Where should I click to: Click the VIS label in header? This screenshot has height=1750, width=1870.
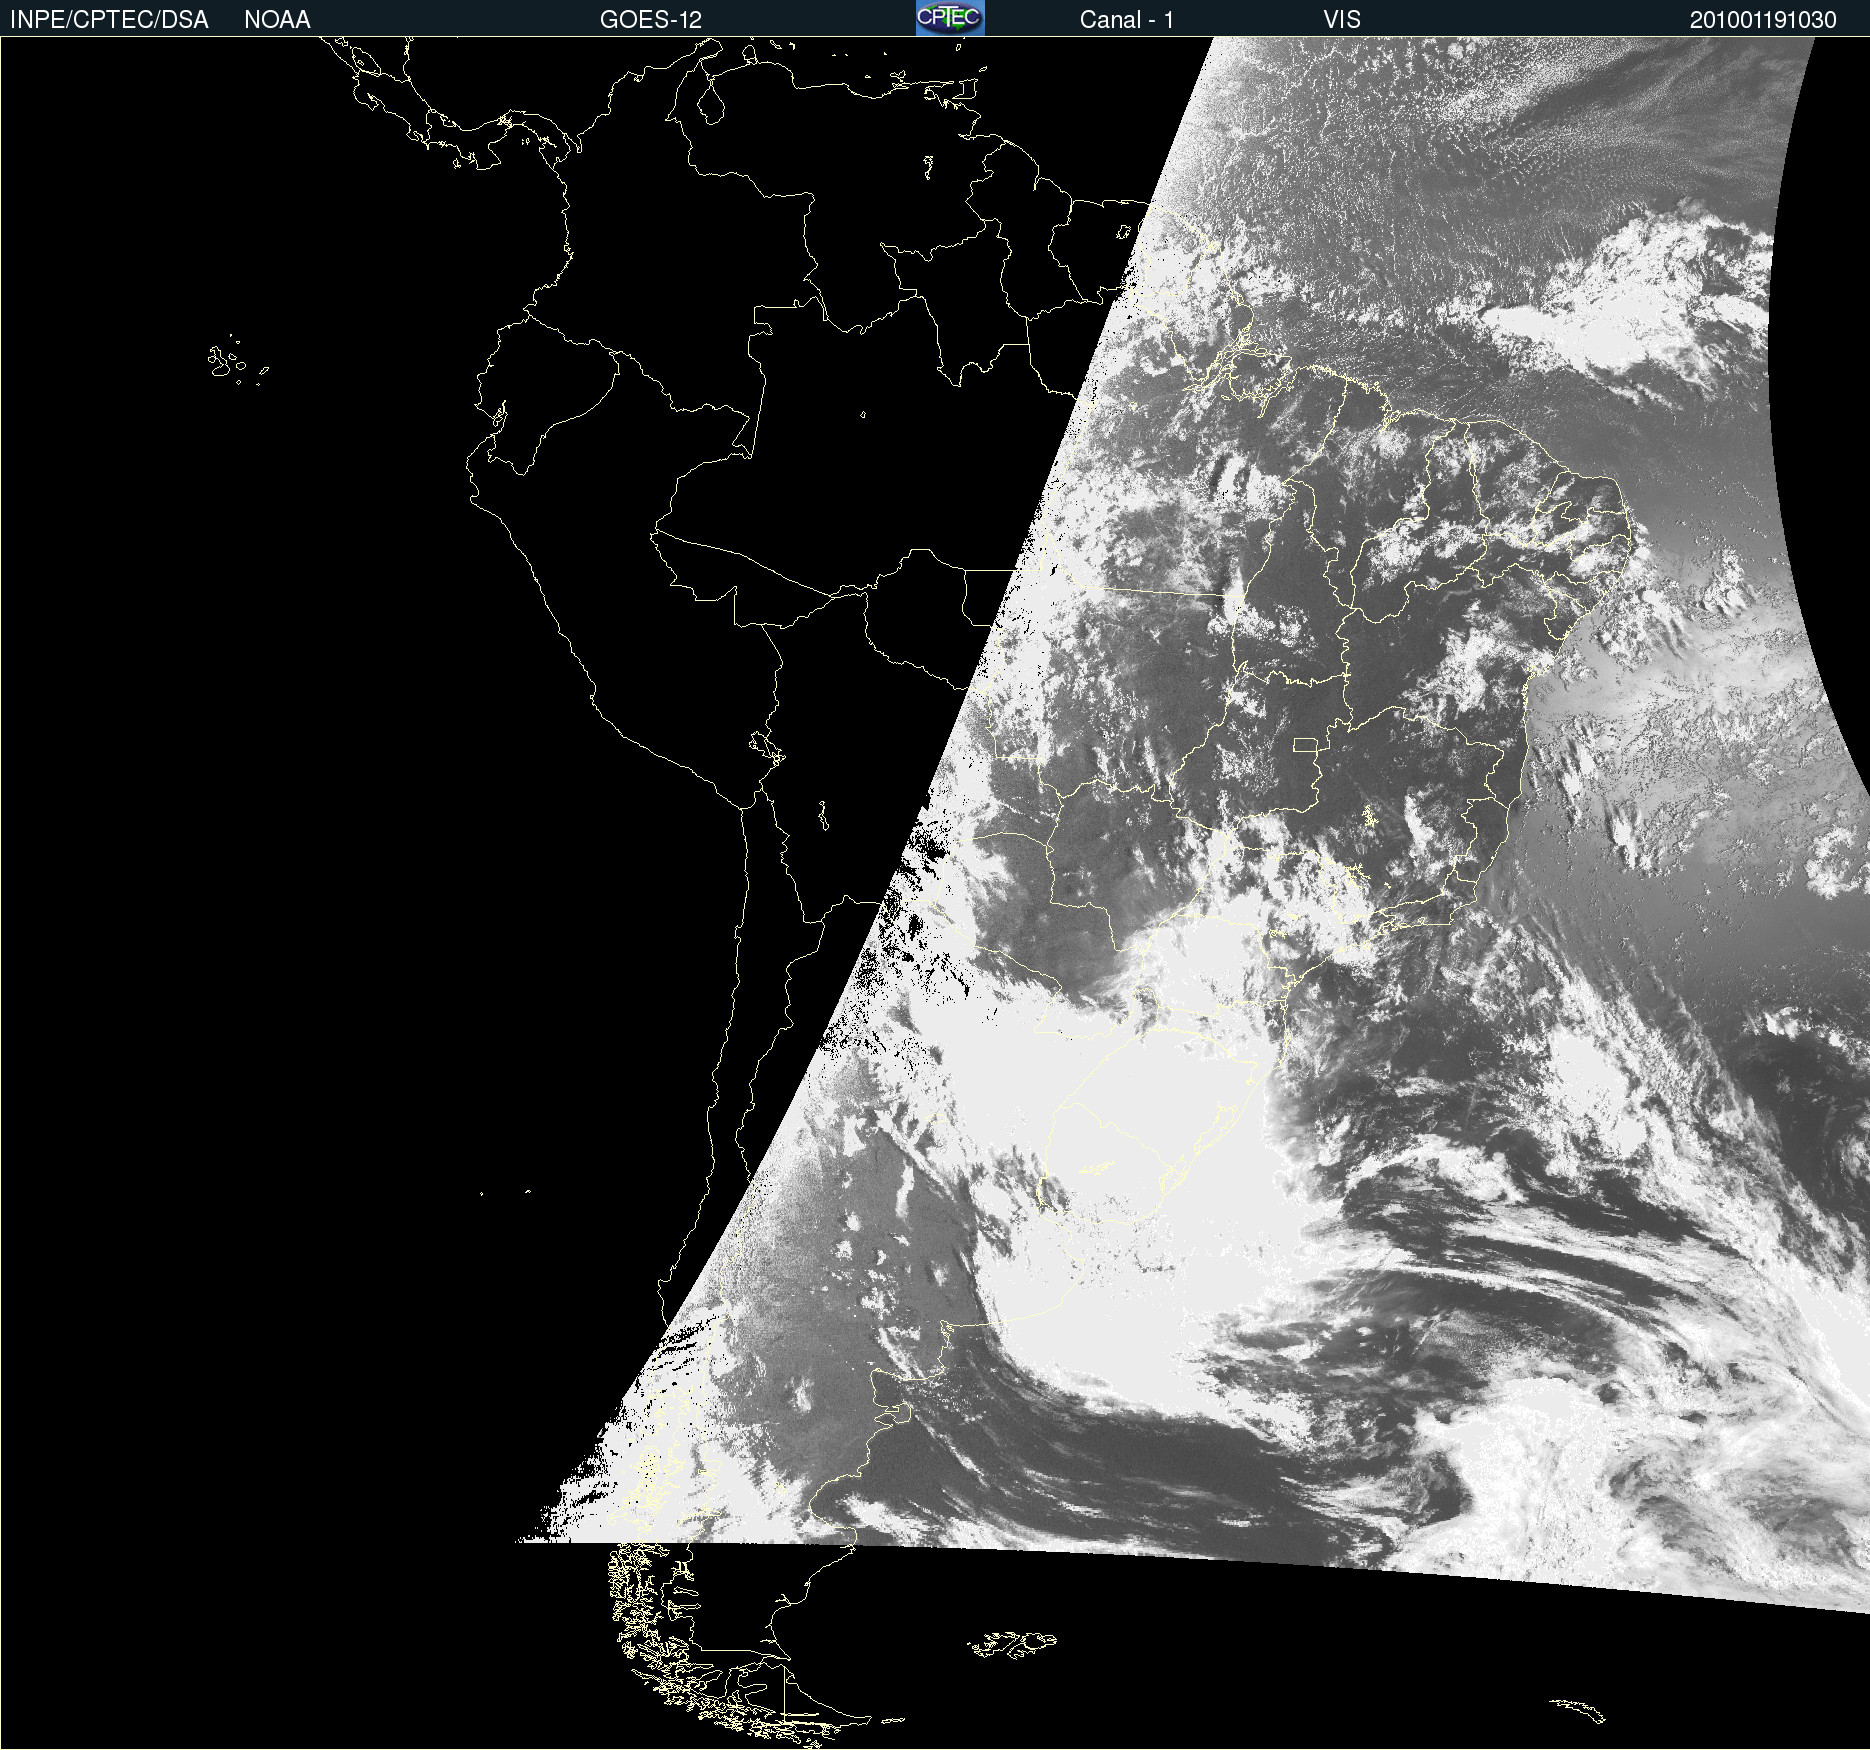point(1342,20)
